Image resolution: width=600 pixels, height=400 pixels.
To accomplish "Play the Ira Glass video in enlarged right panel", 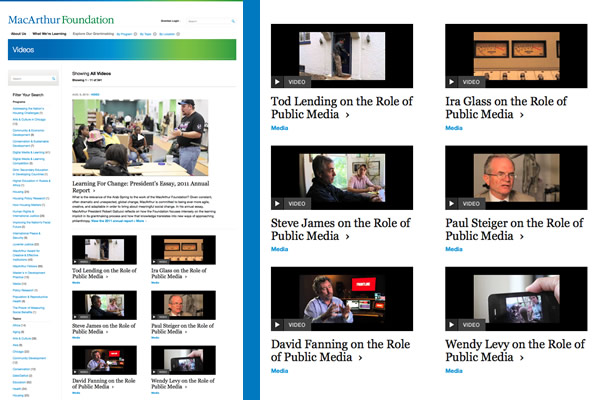I will tap(451, 81).
